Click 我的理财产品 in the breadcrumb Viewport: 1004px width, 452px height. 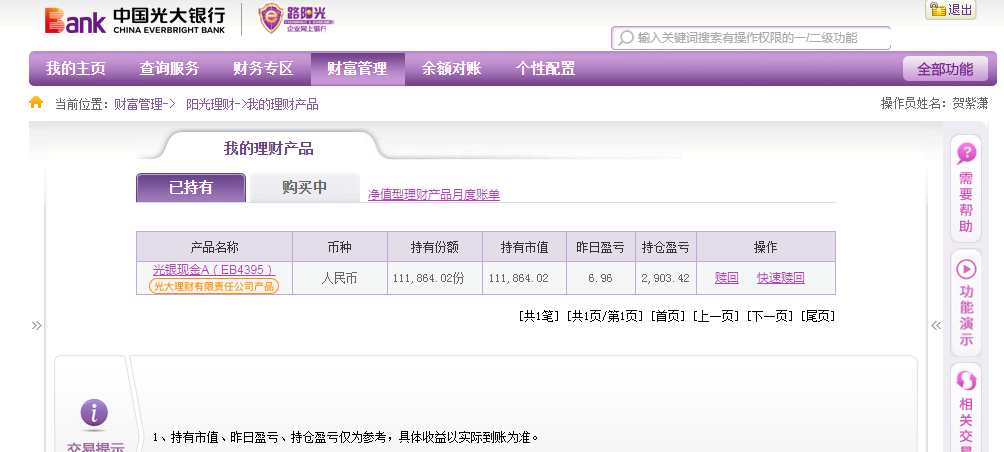coord(282,104)
